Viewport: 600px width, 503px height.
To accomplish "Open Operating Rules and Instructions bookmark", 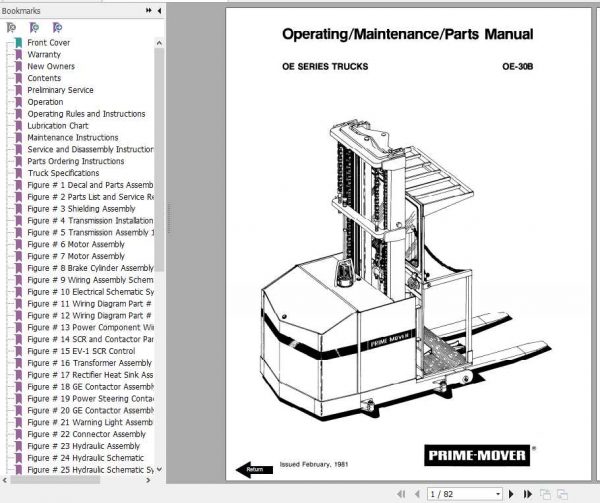I will 86,114.
